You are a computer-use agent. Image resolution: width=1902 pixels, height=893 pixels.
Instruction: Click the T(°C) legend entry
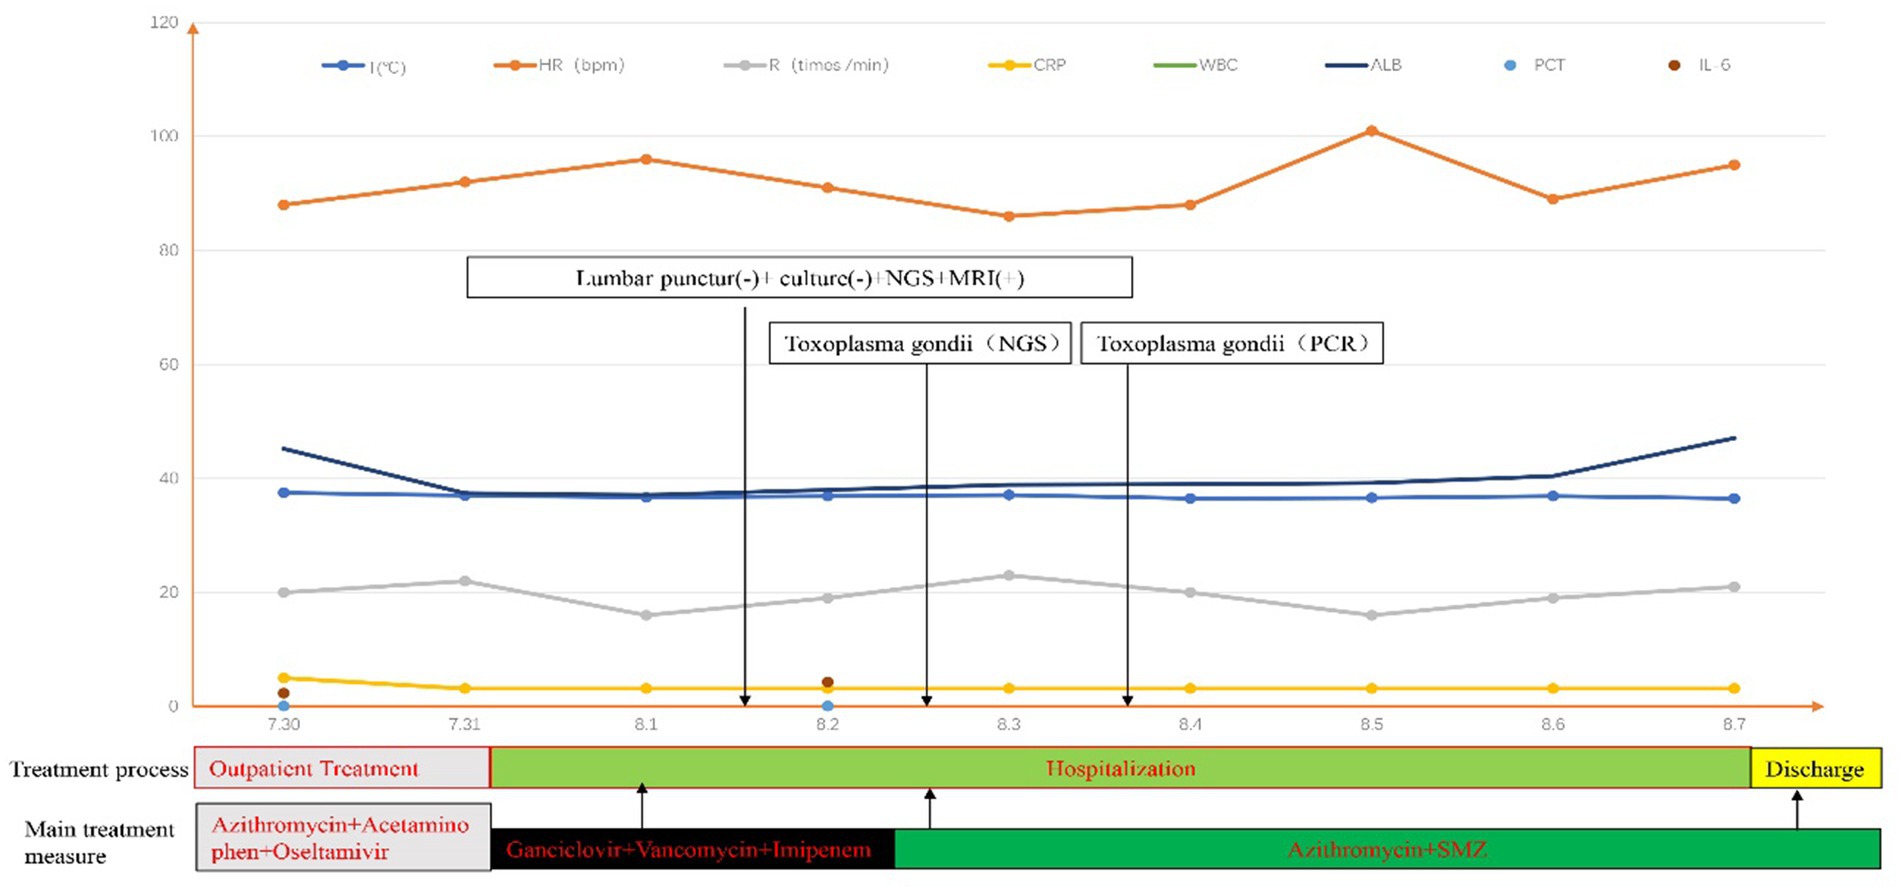[x=364, y=66]
